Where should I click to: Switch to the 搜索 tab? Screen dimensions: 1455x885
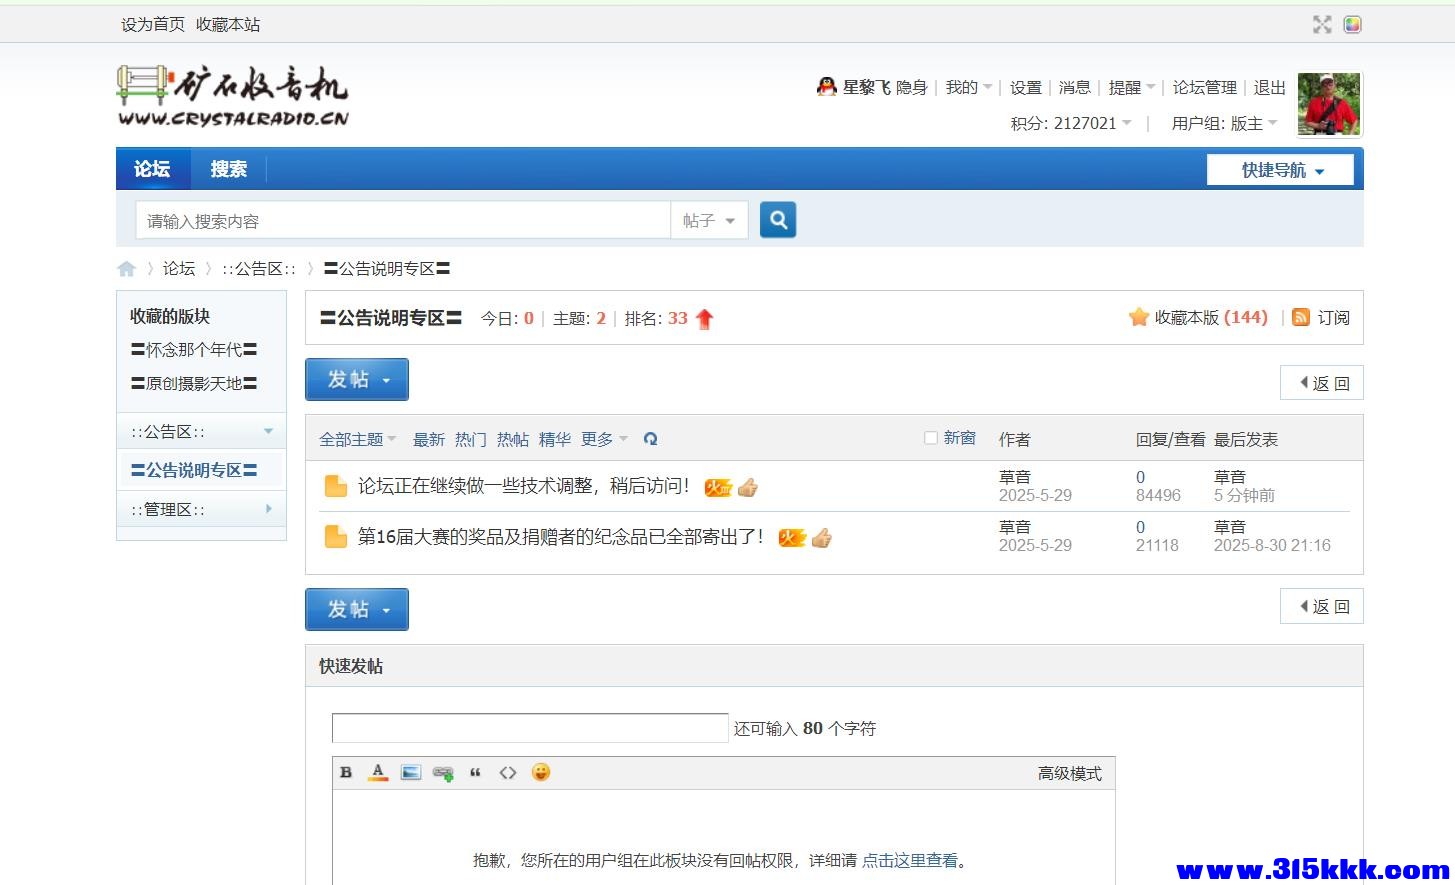tap(228, 169)
